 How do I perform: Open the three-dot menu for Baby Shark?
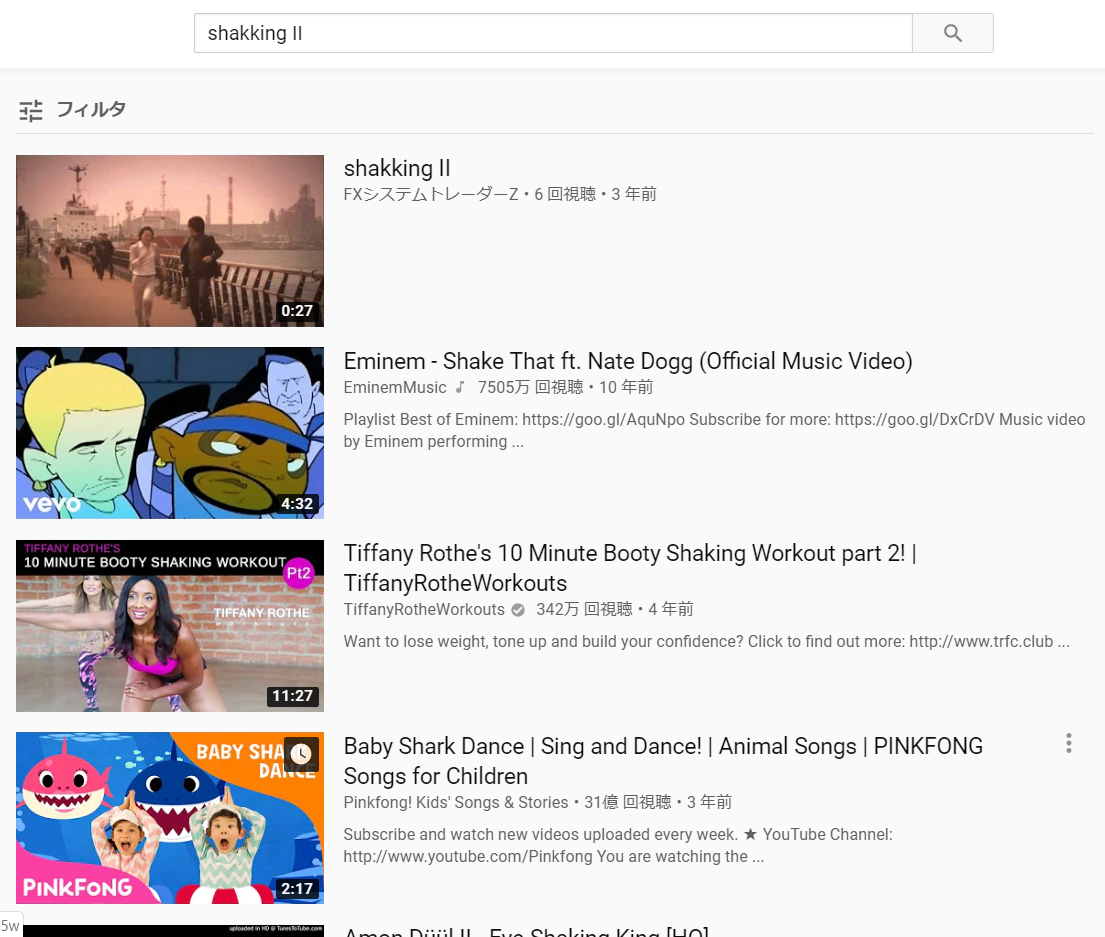point(1068,743)
